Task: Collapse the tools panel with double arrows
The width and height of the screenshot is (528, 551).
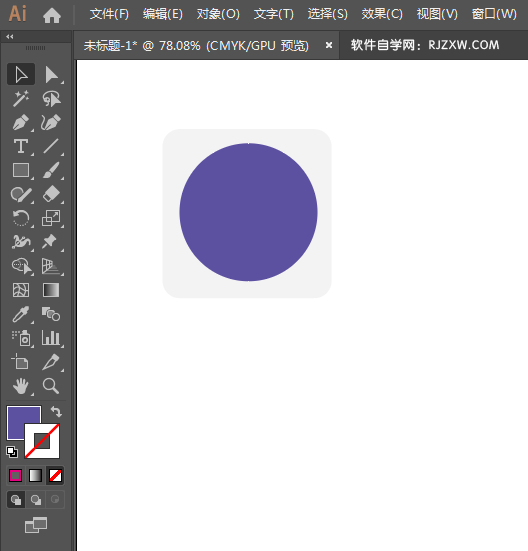Action: click(x=9, y=37)
